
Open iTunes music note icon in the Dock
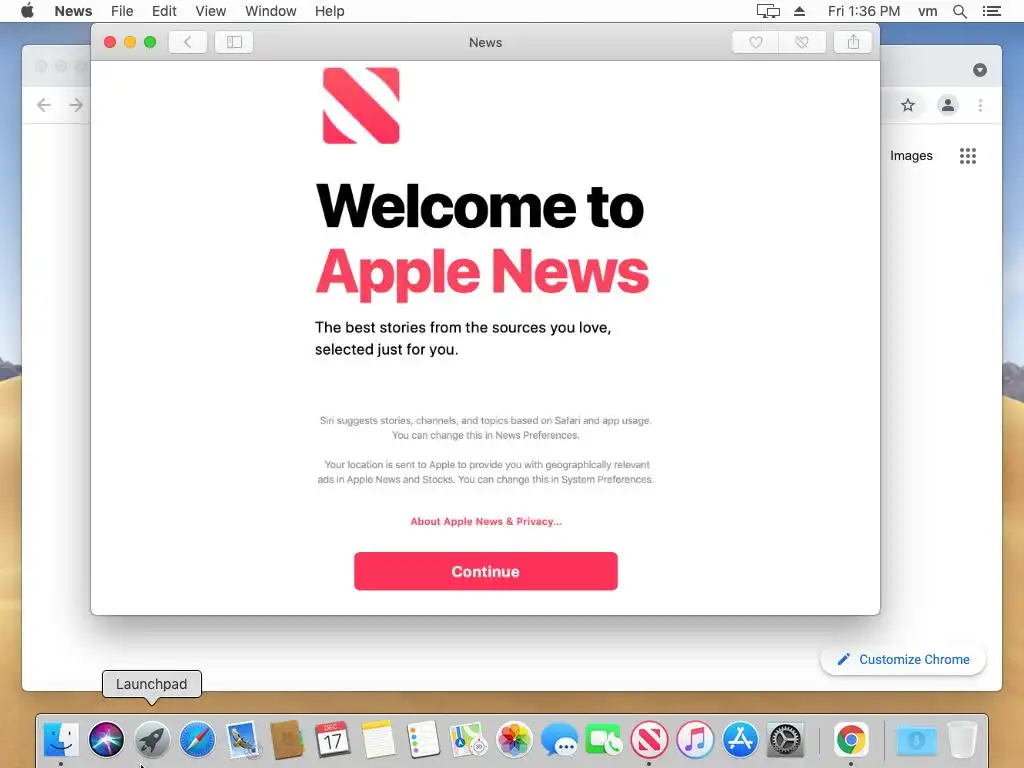695,740
